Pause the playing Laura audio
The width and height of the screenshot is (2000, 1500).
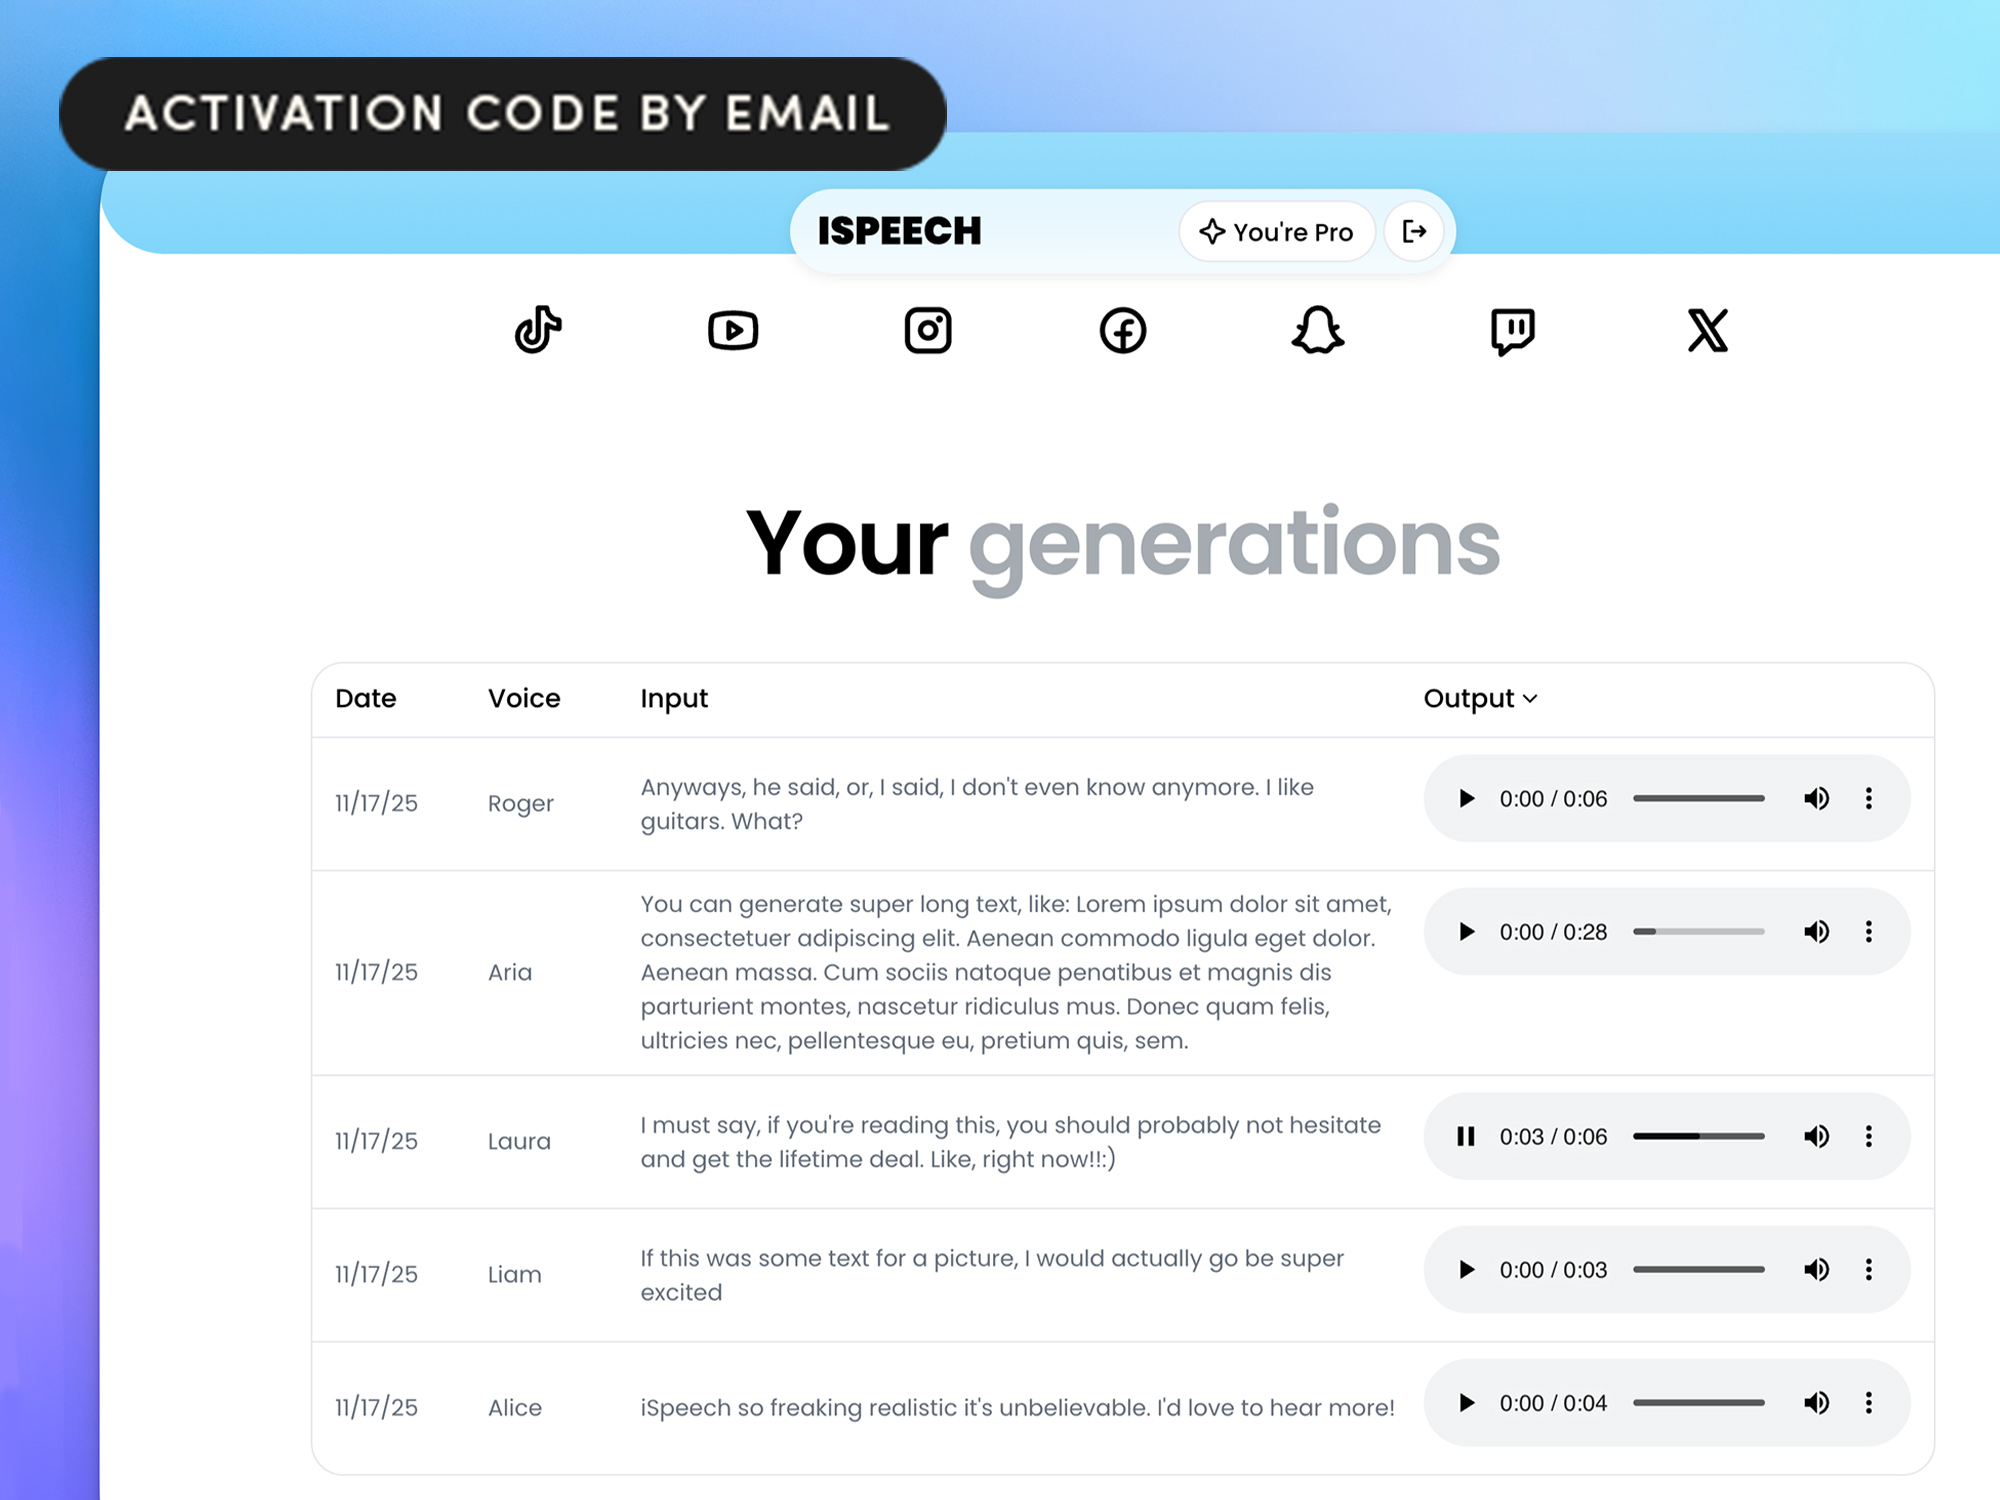tap(1466, 1137)
